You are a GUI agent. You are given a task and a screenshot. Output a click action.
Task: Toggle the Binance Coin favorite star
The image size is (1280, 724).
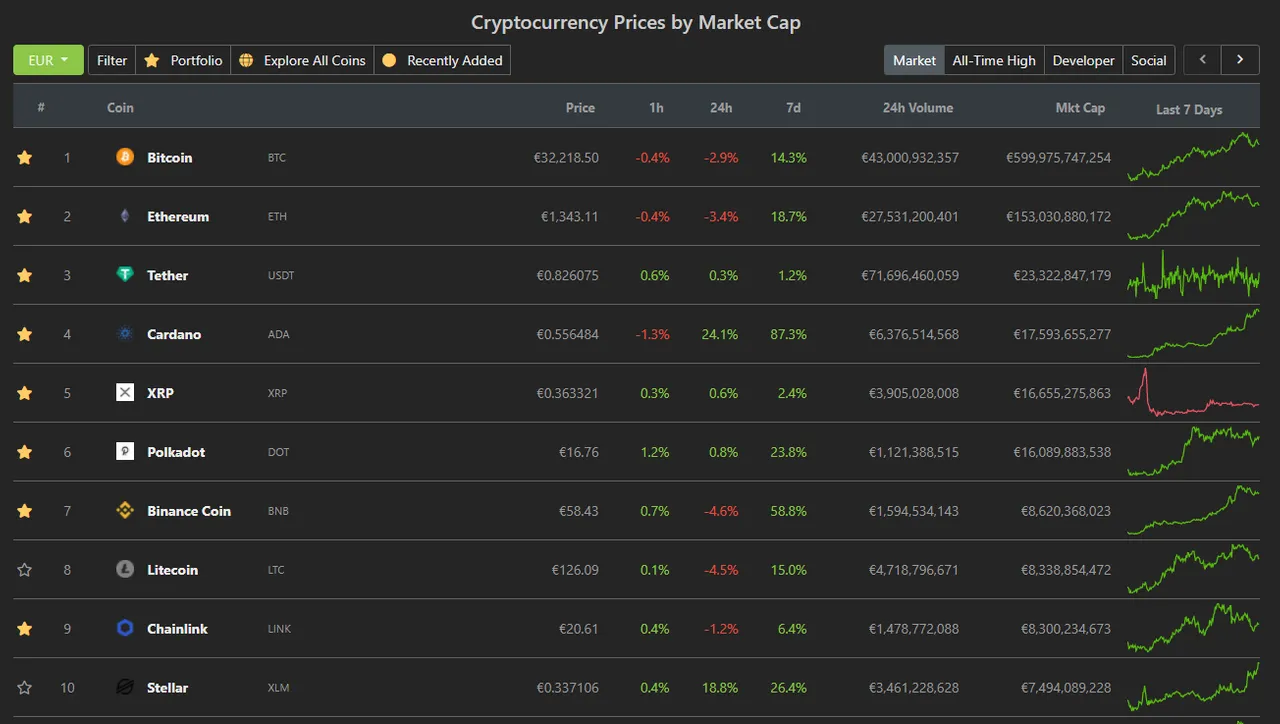25,511
